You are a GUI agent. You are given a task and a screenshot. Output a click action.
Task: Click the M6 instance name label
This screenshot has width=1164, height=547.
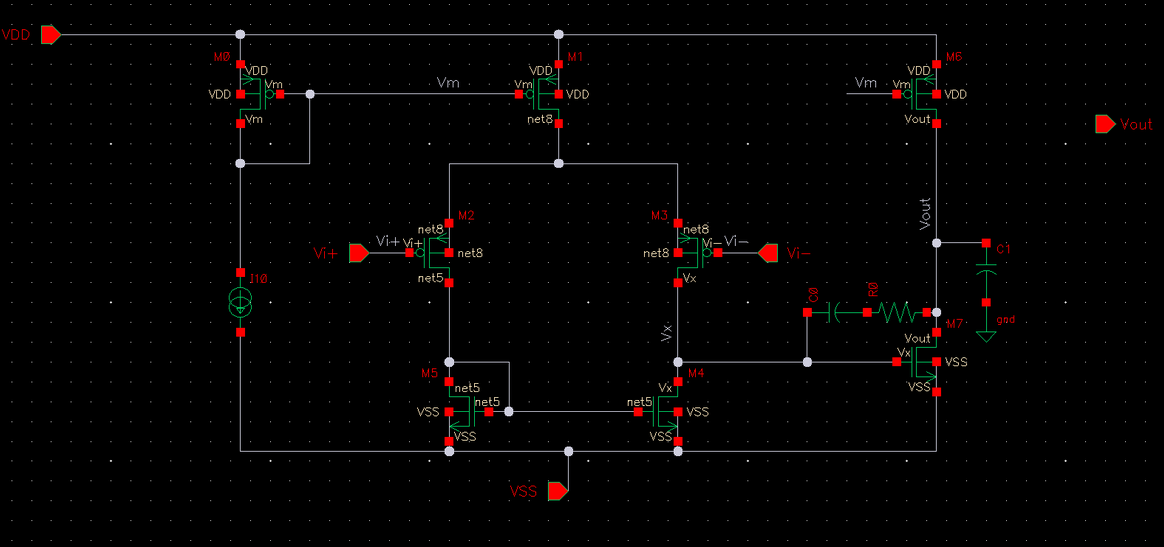pos(953,57)
